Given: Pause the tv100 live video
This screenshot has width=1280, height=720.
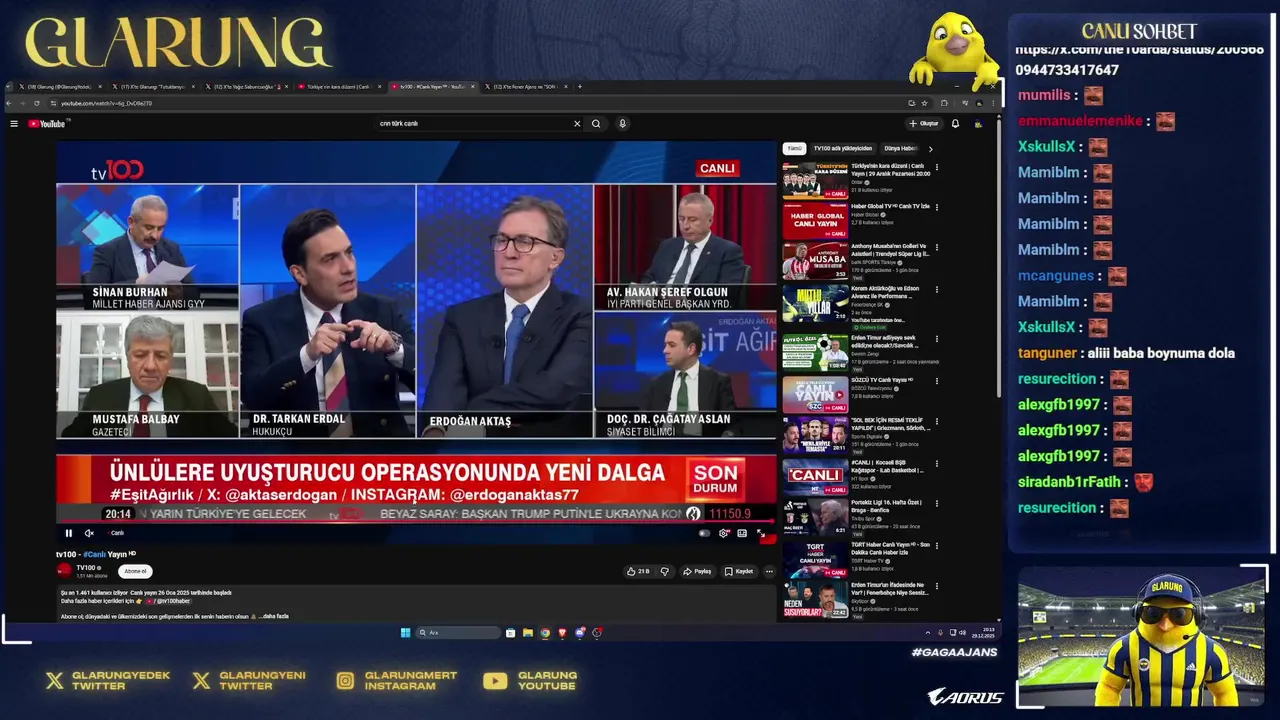Looking at the screenshot, I should 69,533.
